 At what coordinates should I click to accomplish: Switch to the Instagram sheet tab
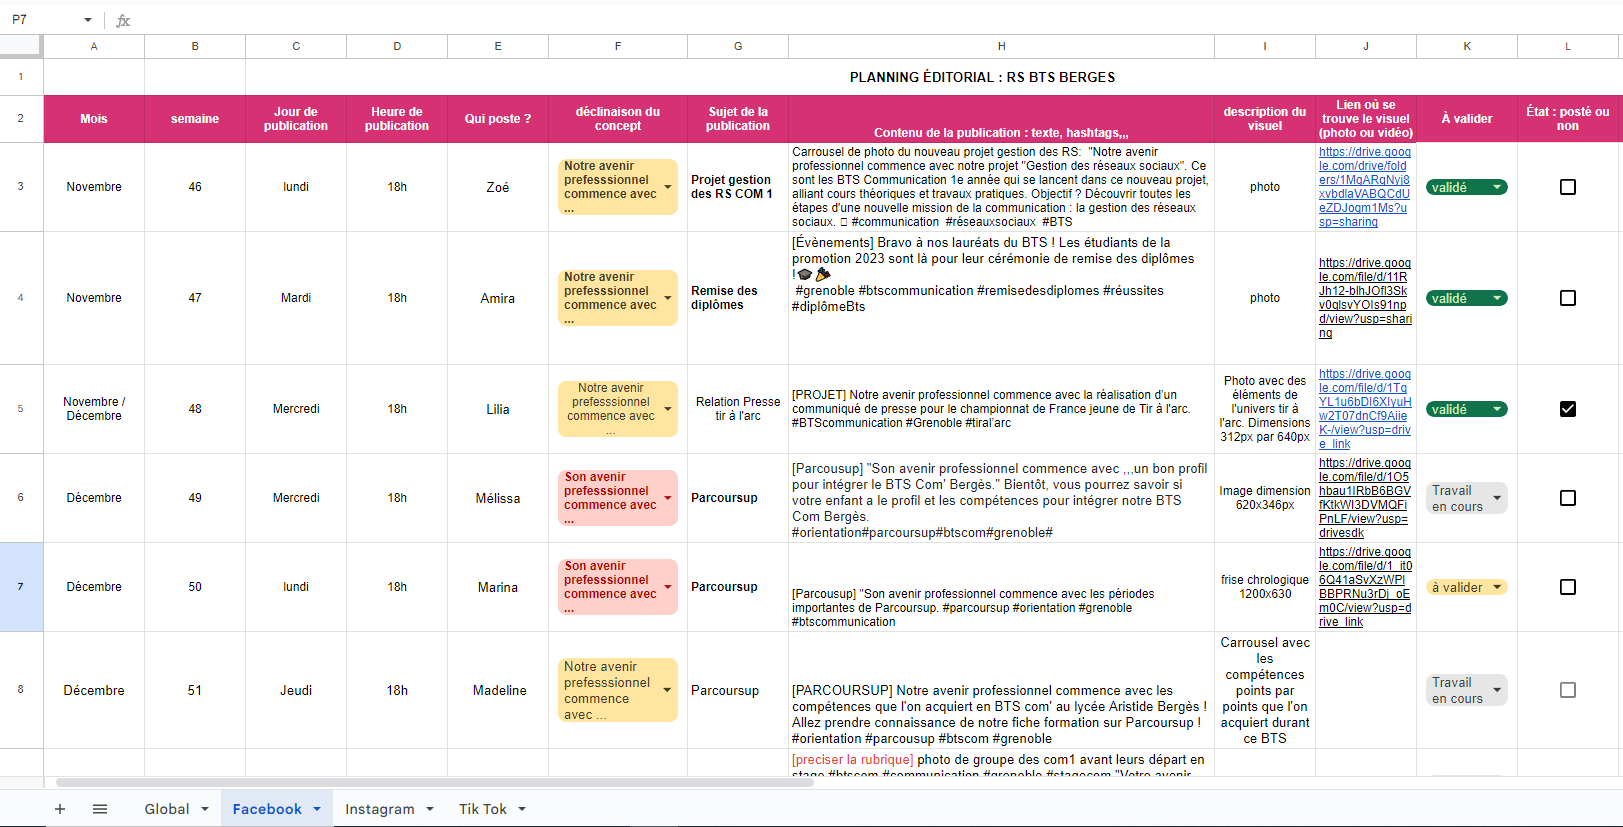pos(380,809)
